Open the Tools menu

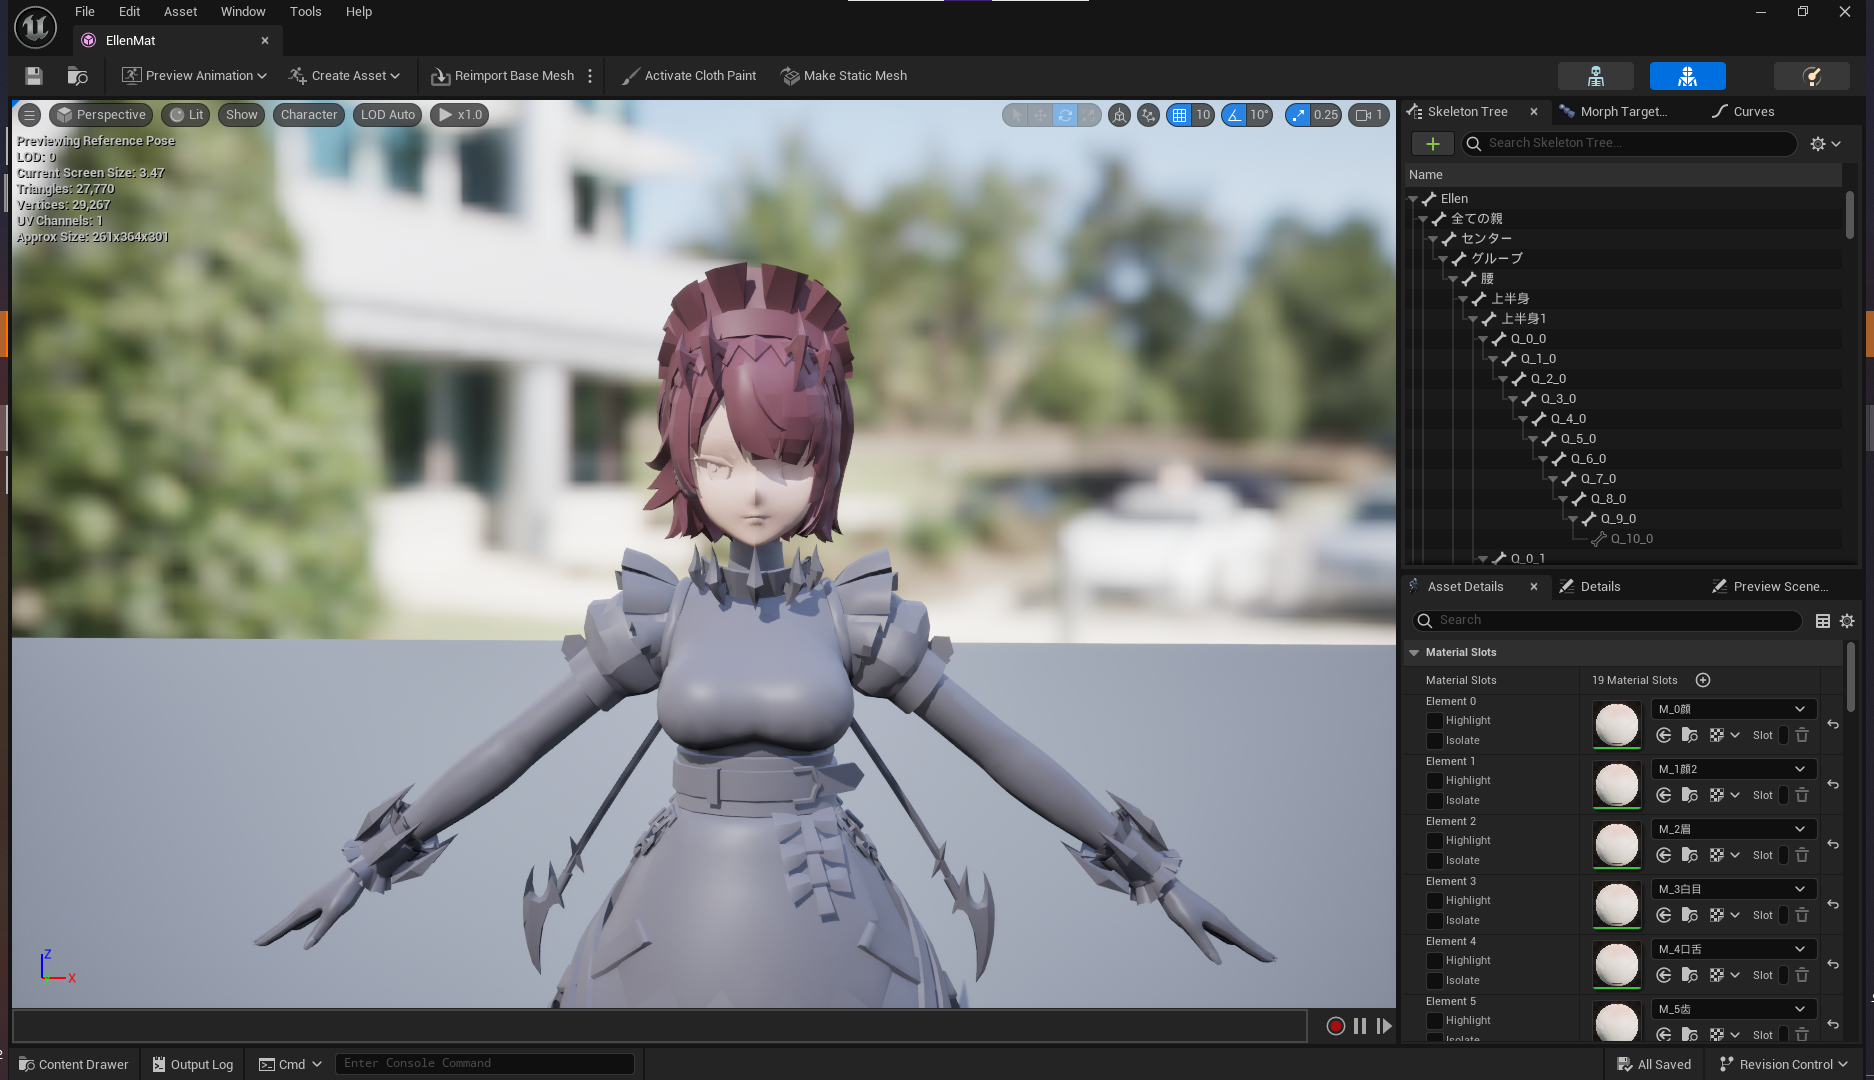pos(305,12)
